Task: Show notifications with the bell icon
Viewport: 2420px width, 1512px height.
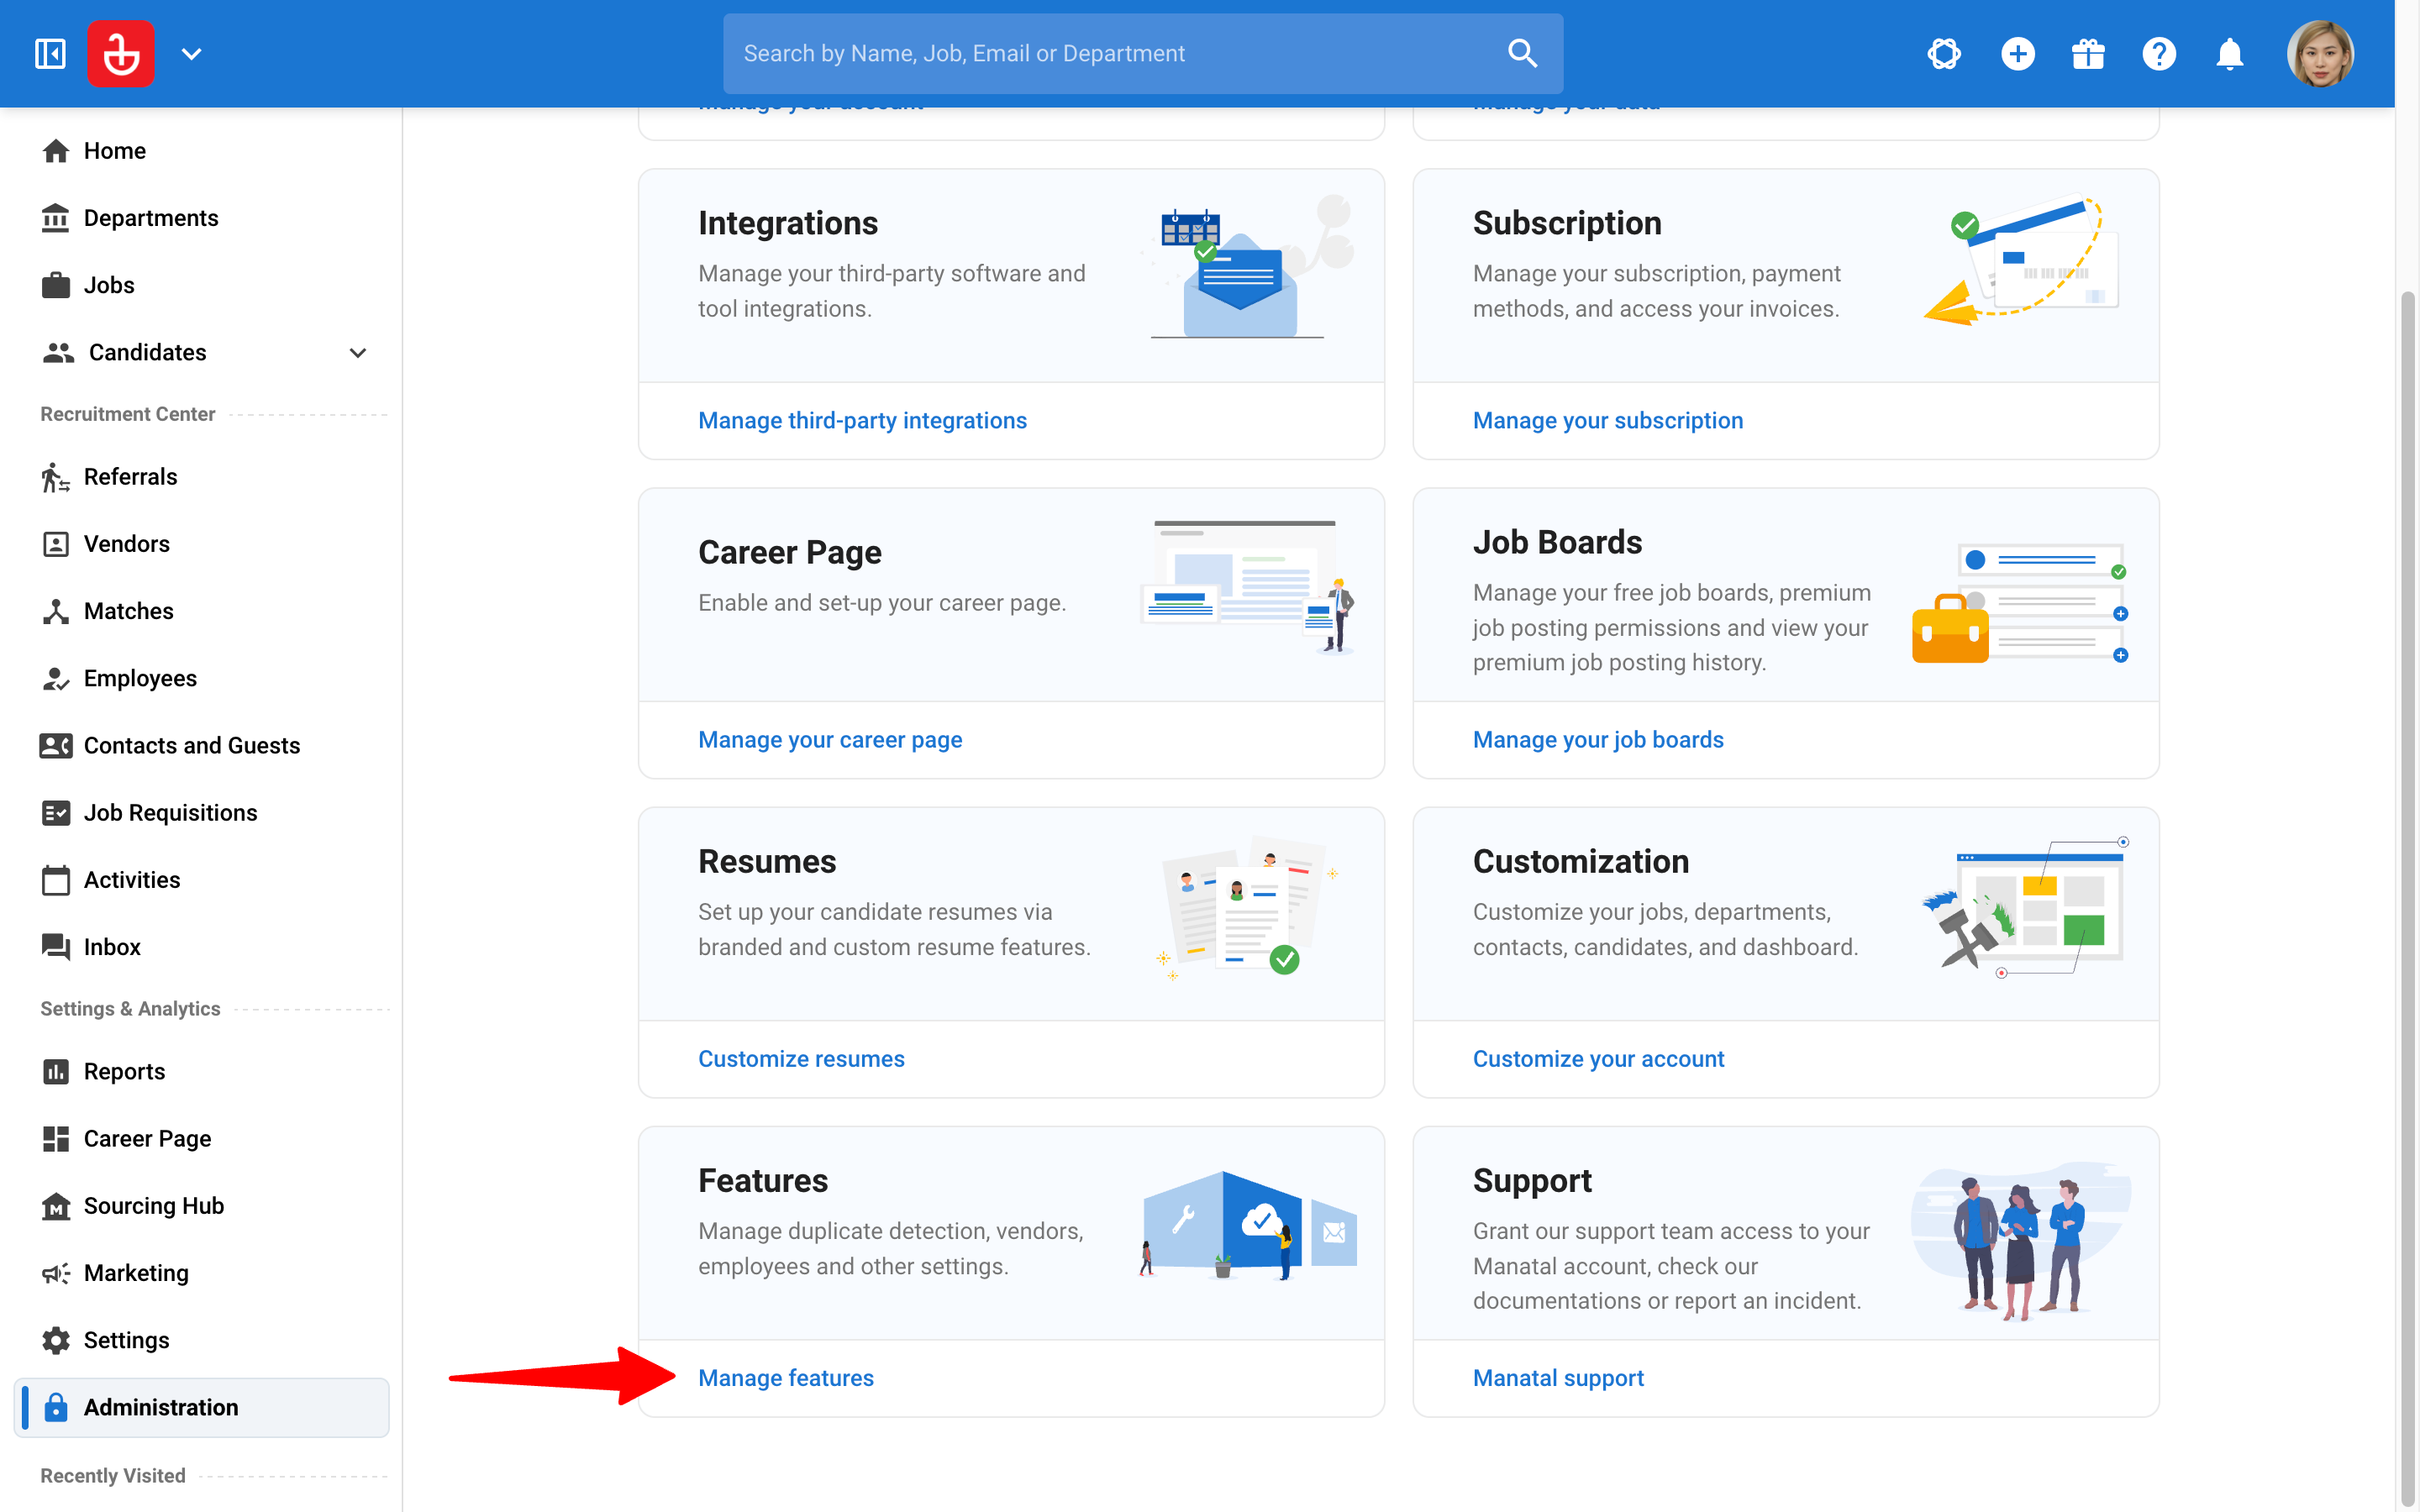Action: tap(2230, 54)
